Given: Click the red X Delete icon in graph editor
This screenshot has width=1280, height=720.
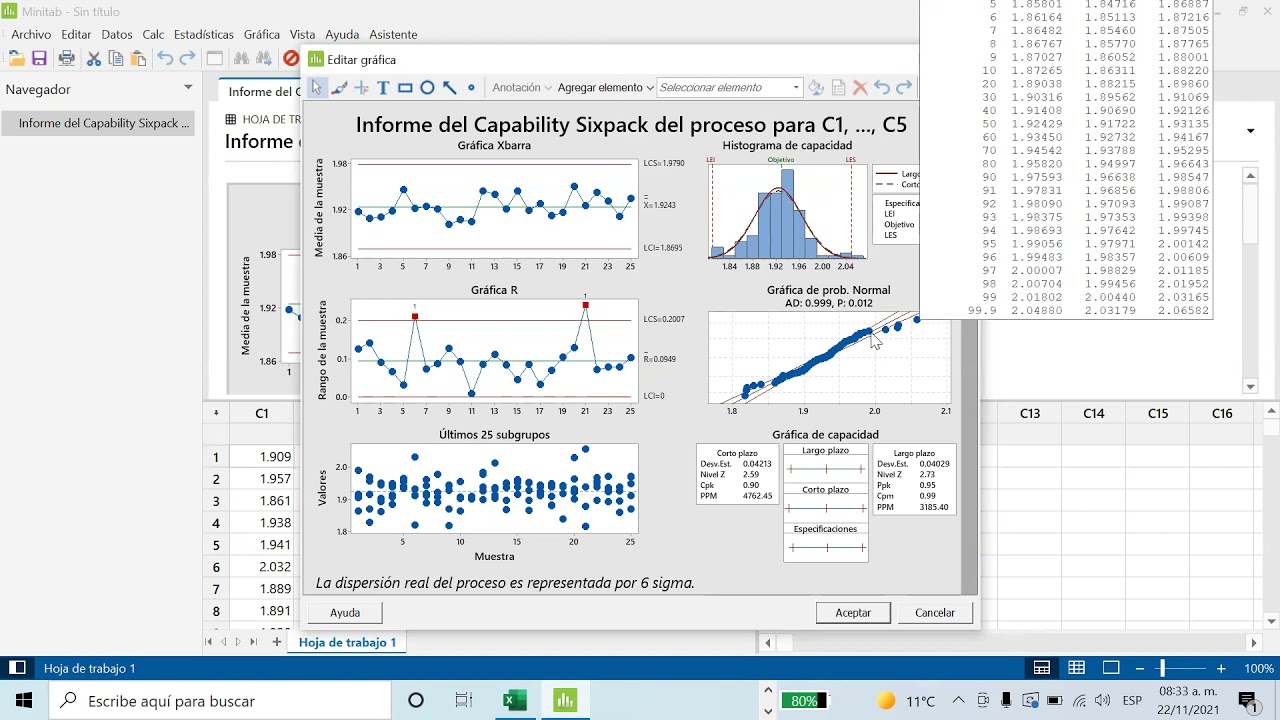Looking at the screenshot, I should (860, 88).
